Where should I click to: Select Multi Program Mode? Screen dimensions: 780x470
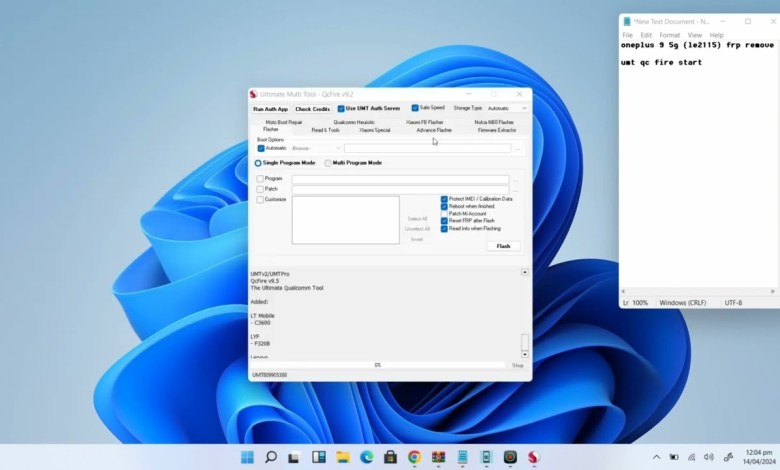[328, 163]
